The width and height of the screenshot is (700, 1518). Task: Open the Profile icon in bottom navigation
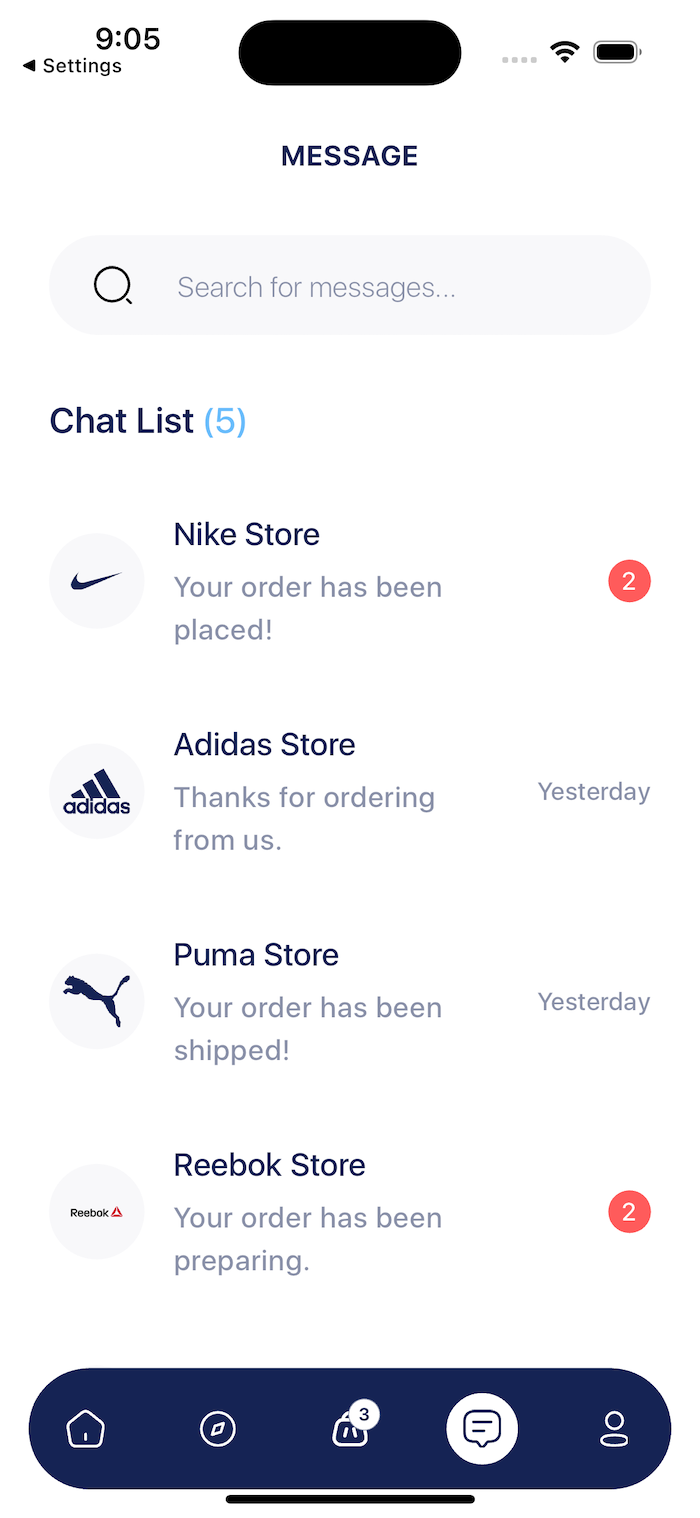616,1429
